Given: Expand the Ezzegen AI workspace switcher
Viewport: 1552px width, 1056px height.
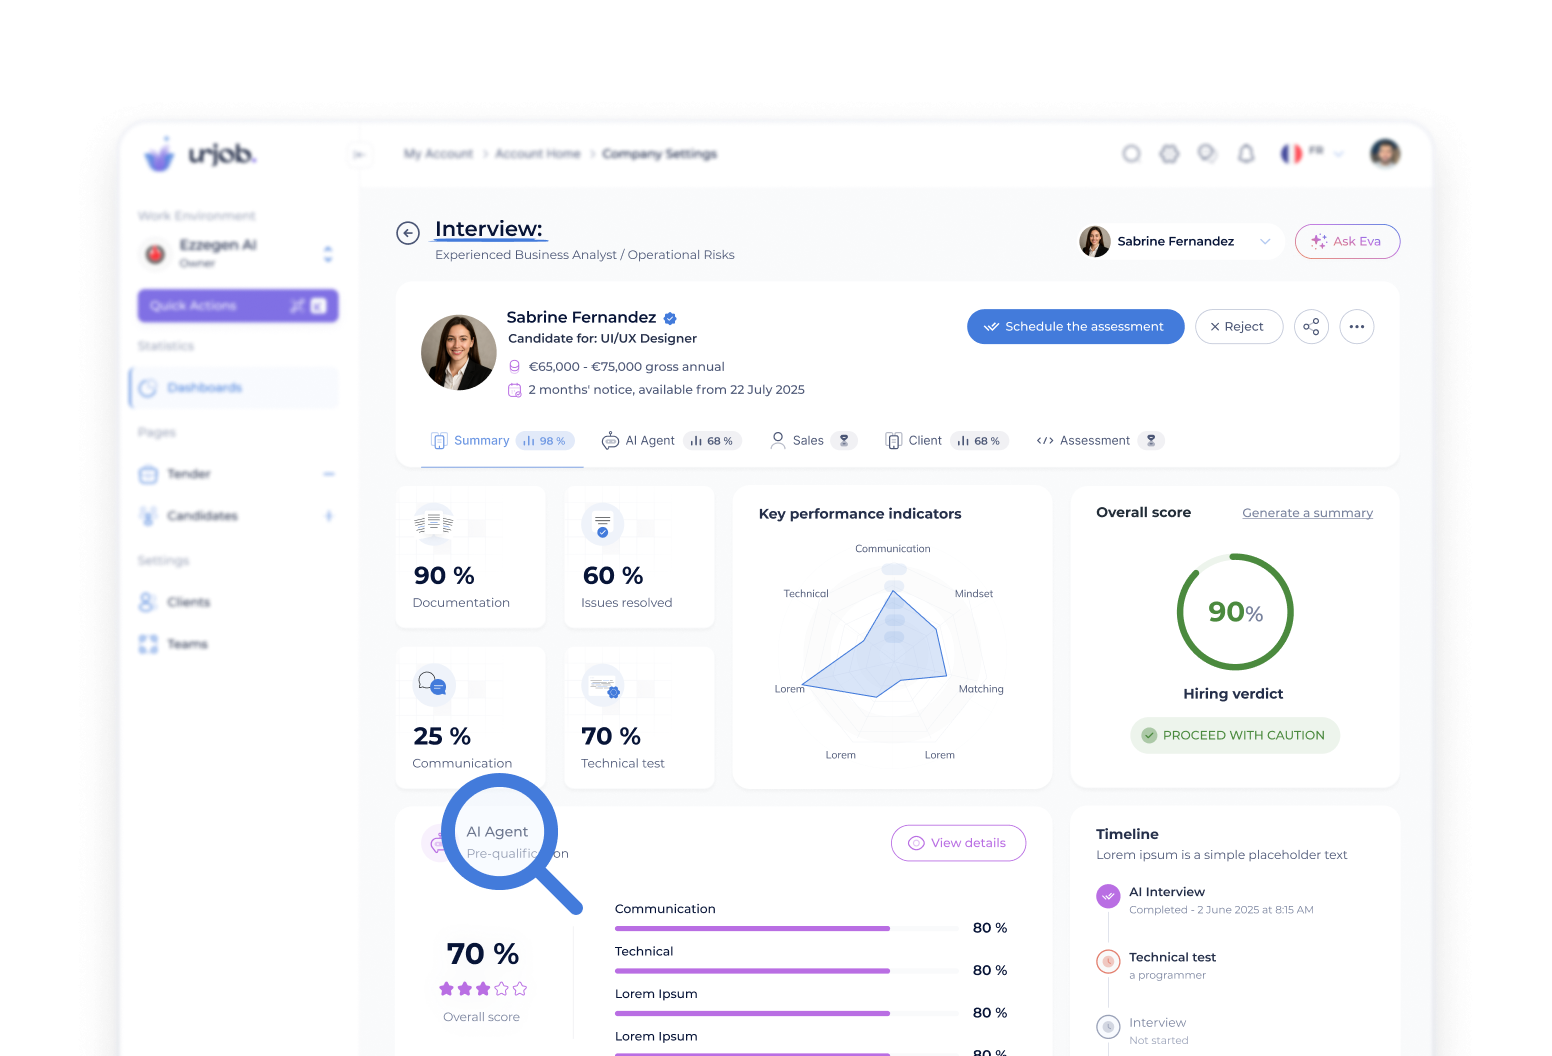Looking at the screenshot, I should [328, 254].
